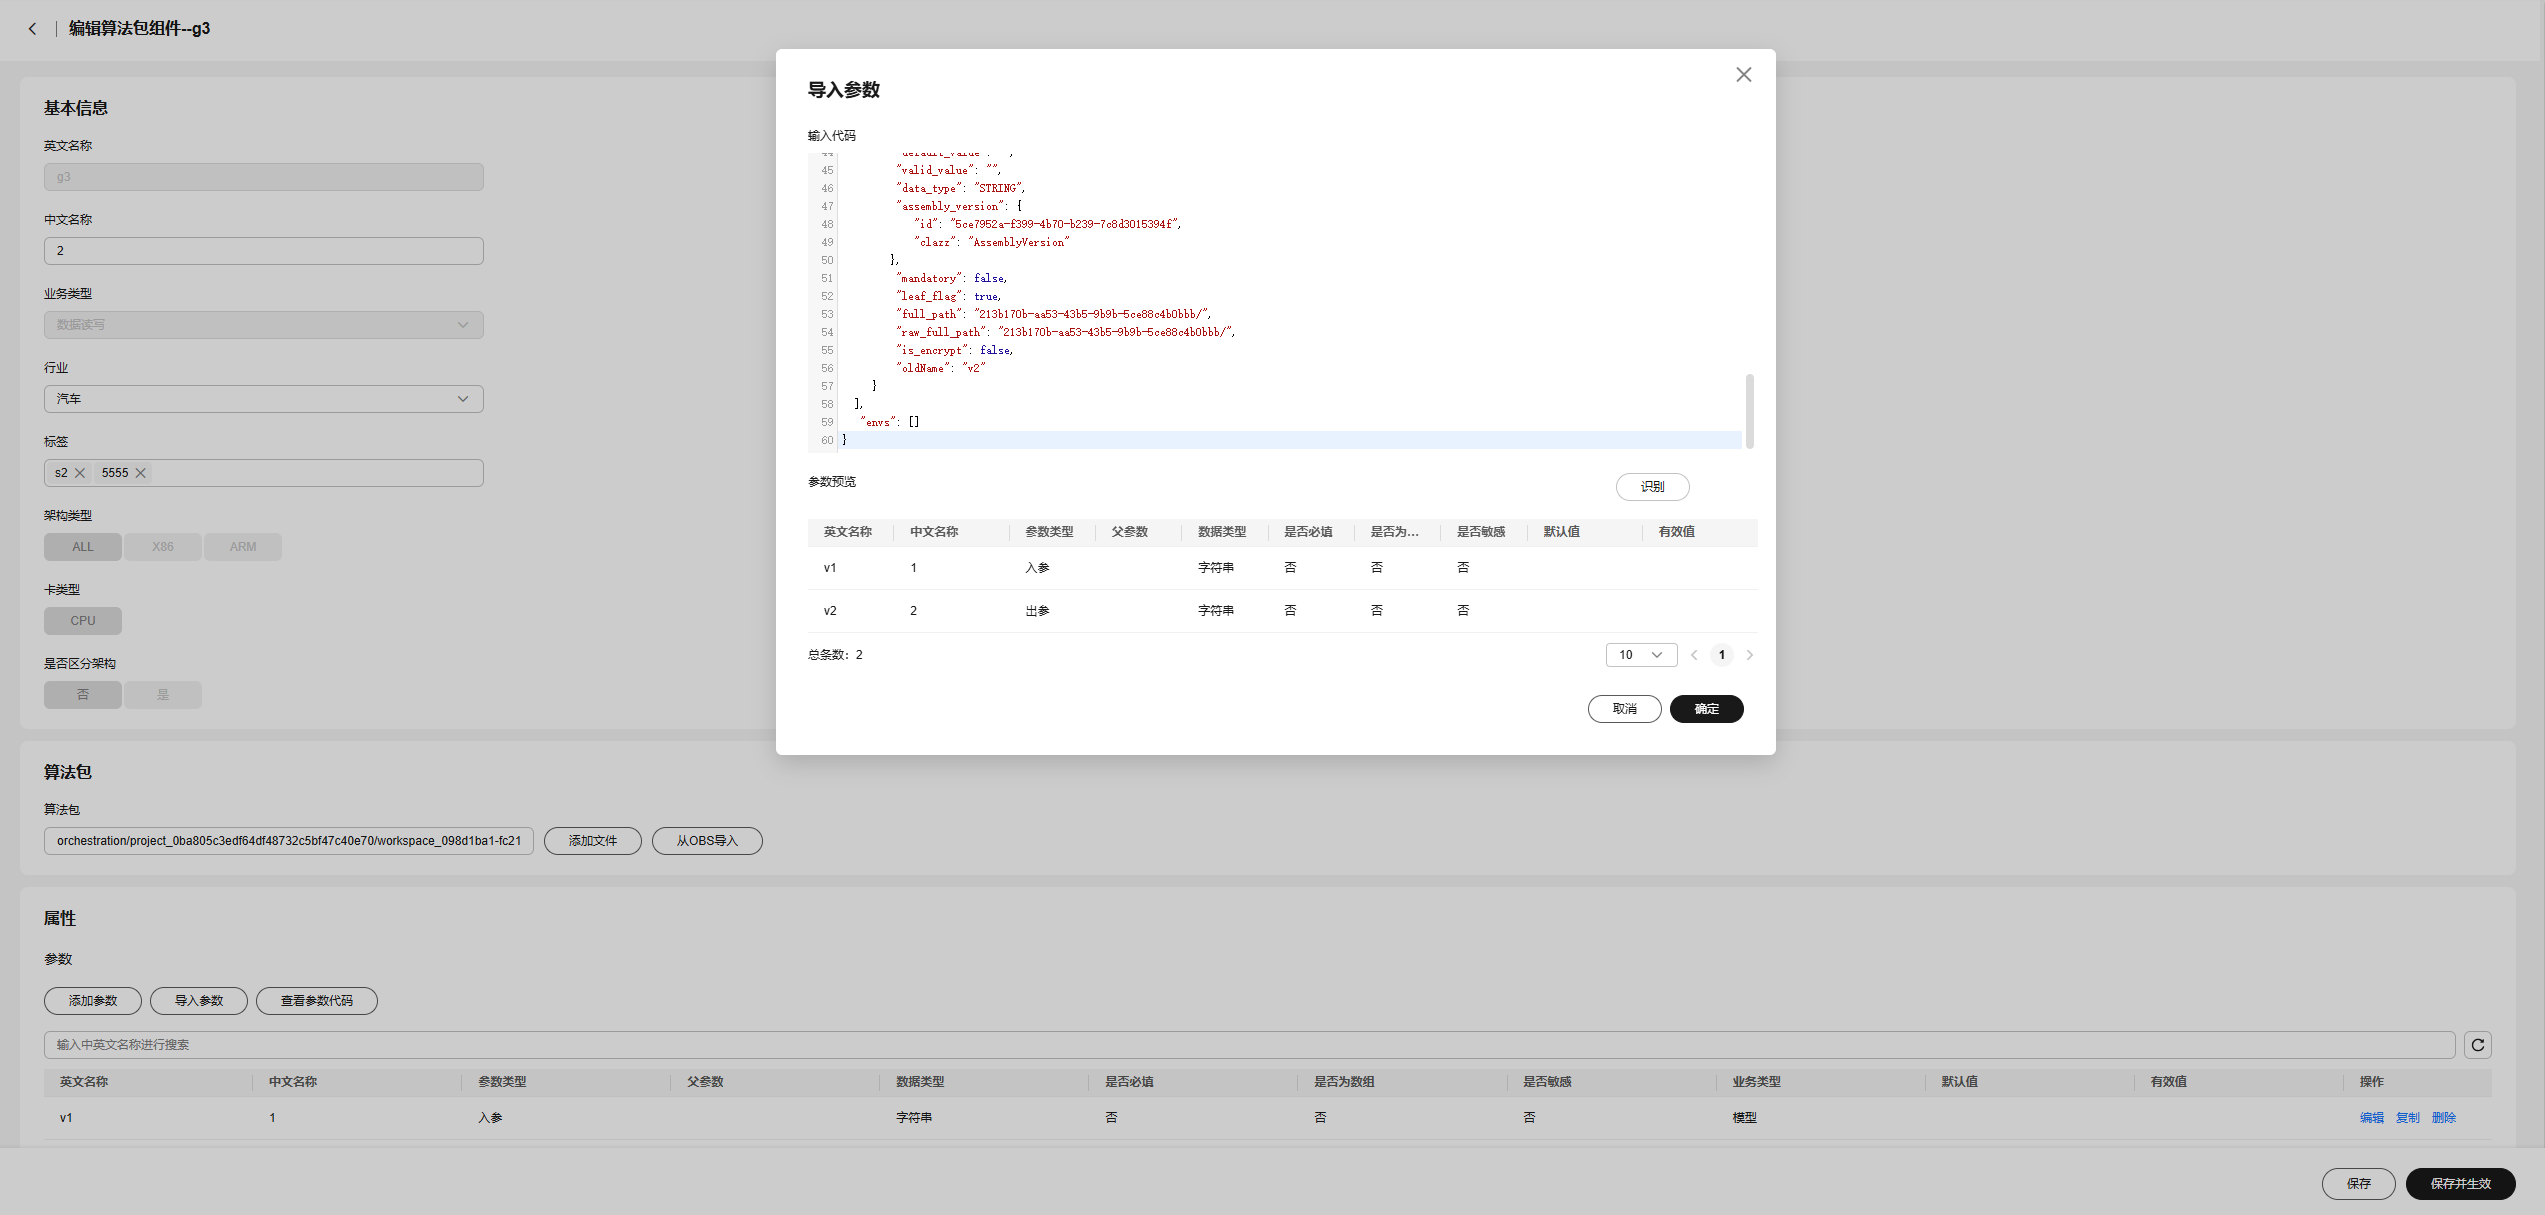The image size is (2545, 1215).
Task: Choose 是 for 是否区分架构
Action: (x=162, y=695)
